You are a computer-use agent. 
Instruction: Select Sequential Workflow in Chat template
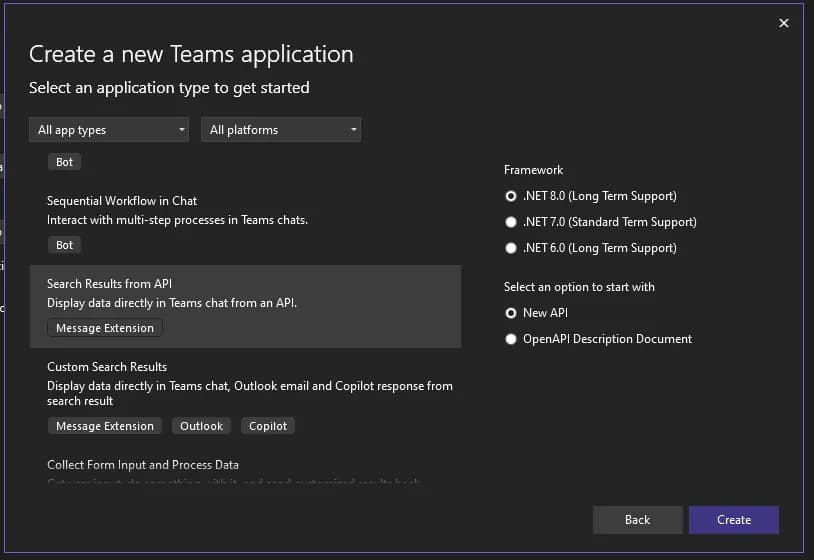245,223
